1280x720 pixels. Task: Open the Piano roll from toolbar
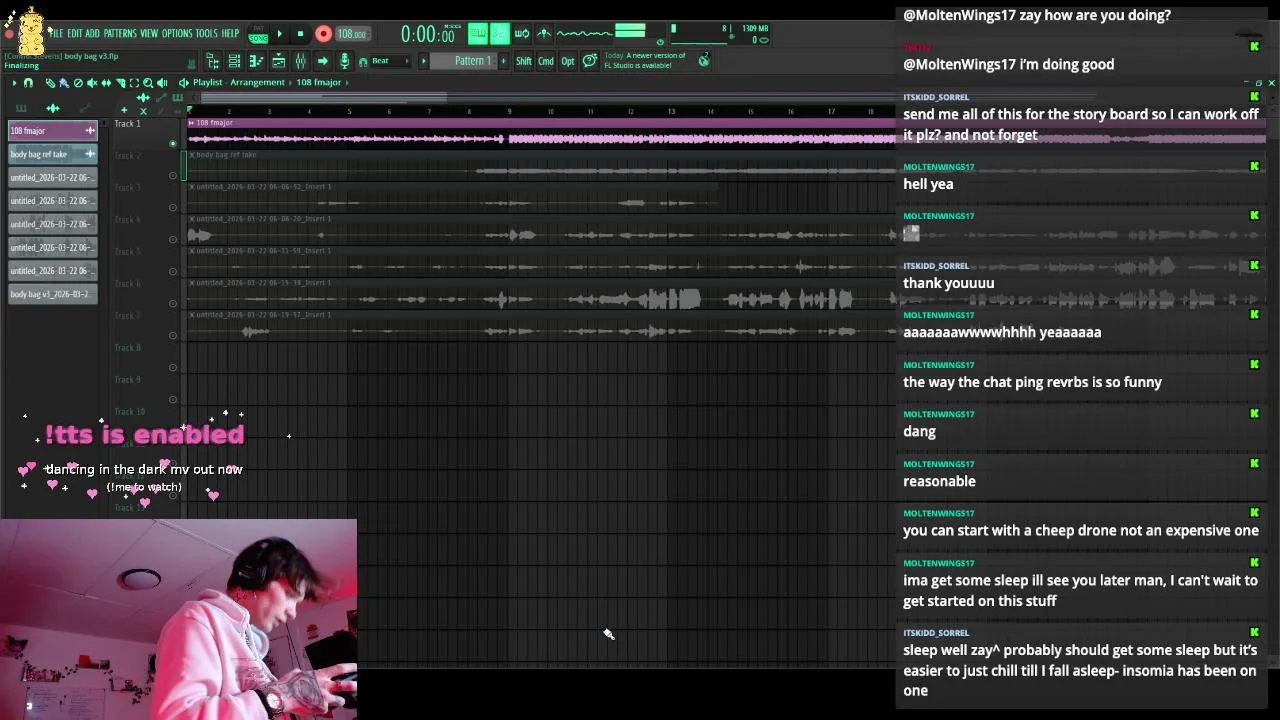coord(255,61)
